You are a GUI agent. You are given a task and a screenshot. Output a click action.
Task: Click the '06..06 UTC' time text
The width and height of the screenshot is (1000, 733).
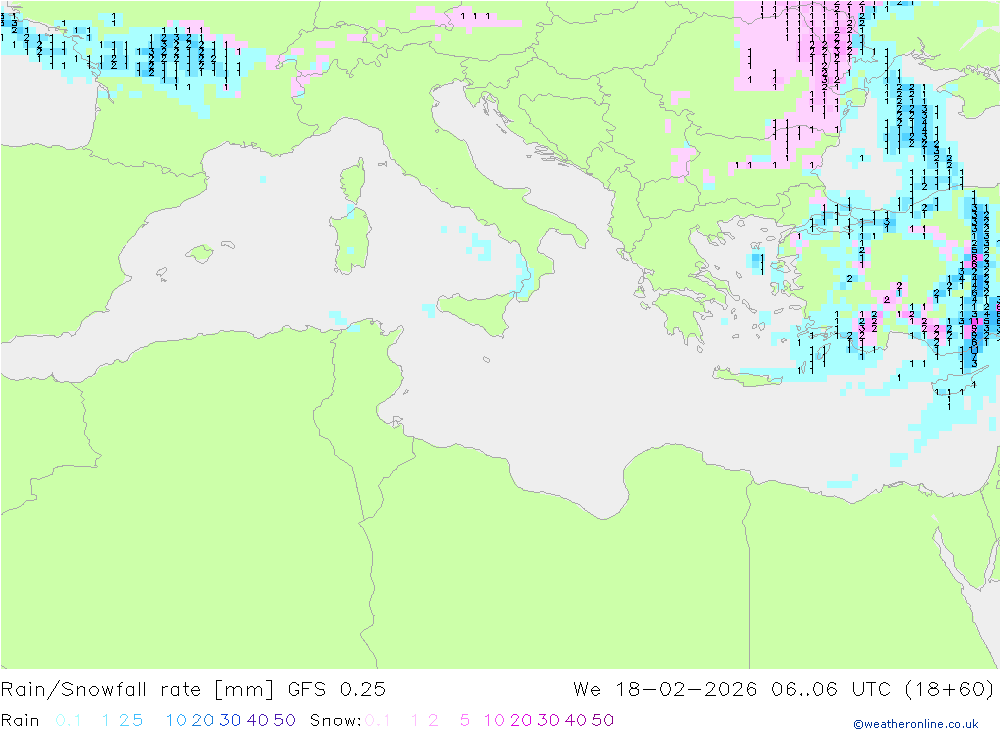point(830,690)
